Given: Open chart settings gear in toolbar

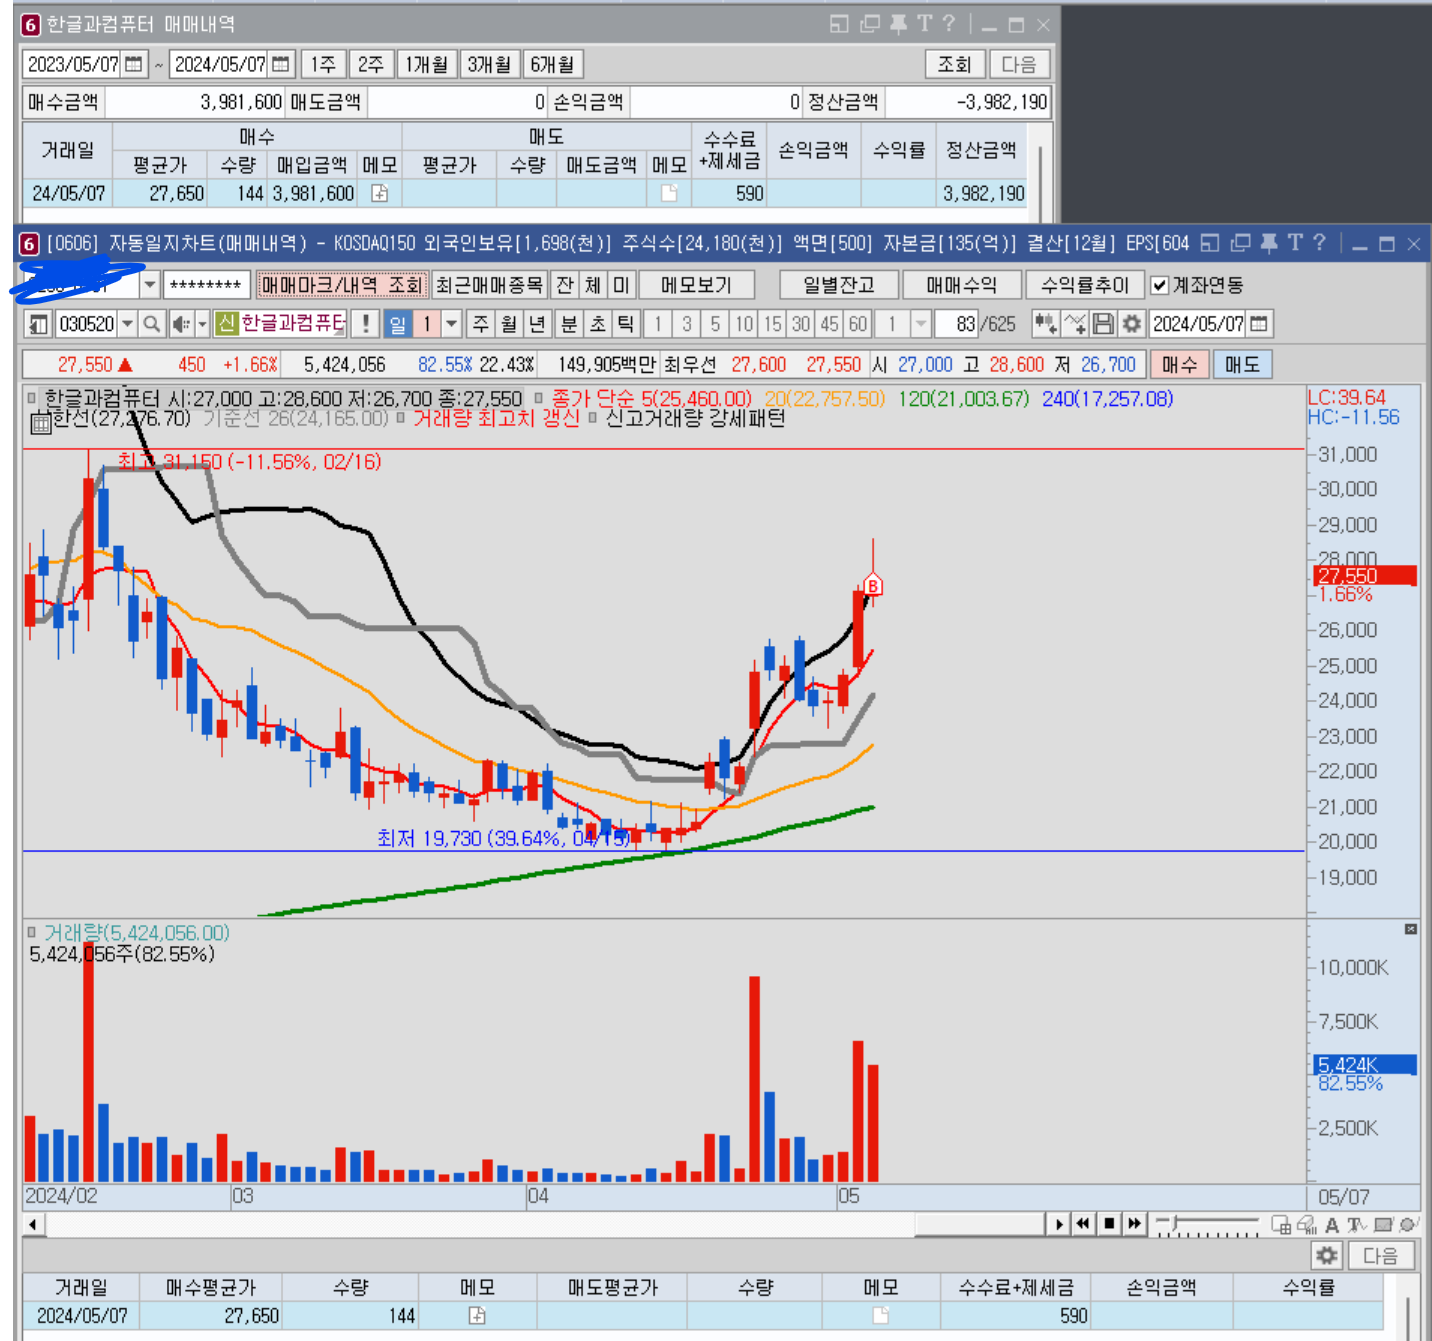Looking at the screenshot, I should [1132, 324].
